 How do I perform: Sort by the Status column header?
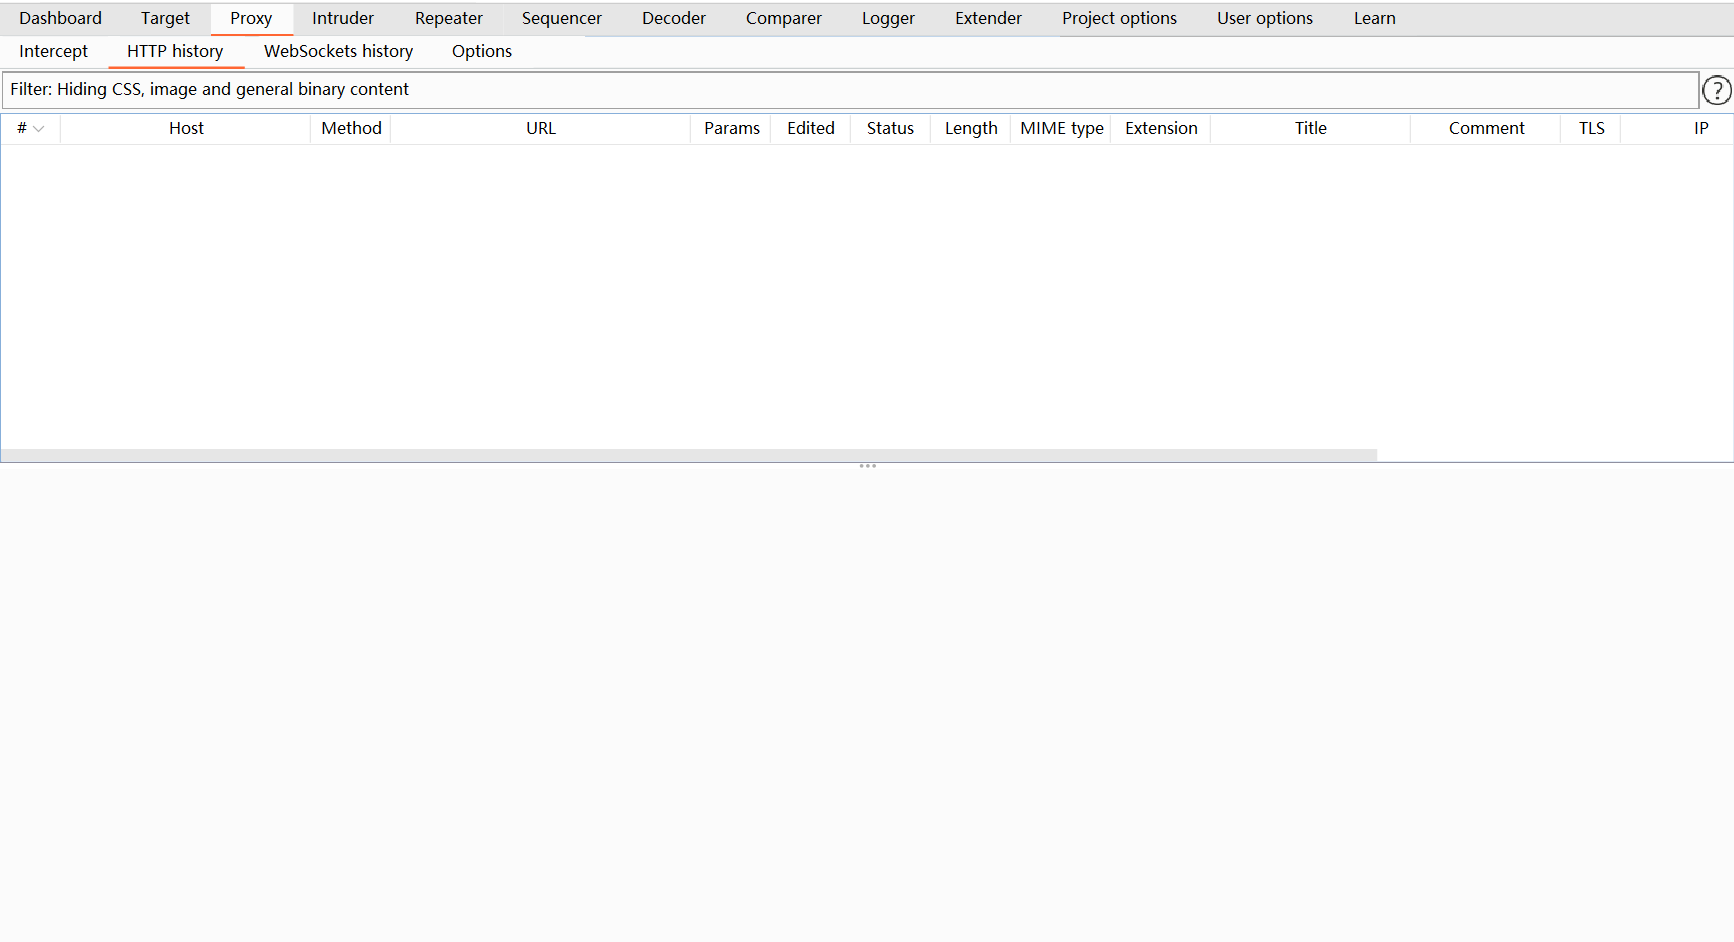coord(891,128)
